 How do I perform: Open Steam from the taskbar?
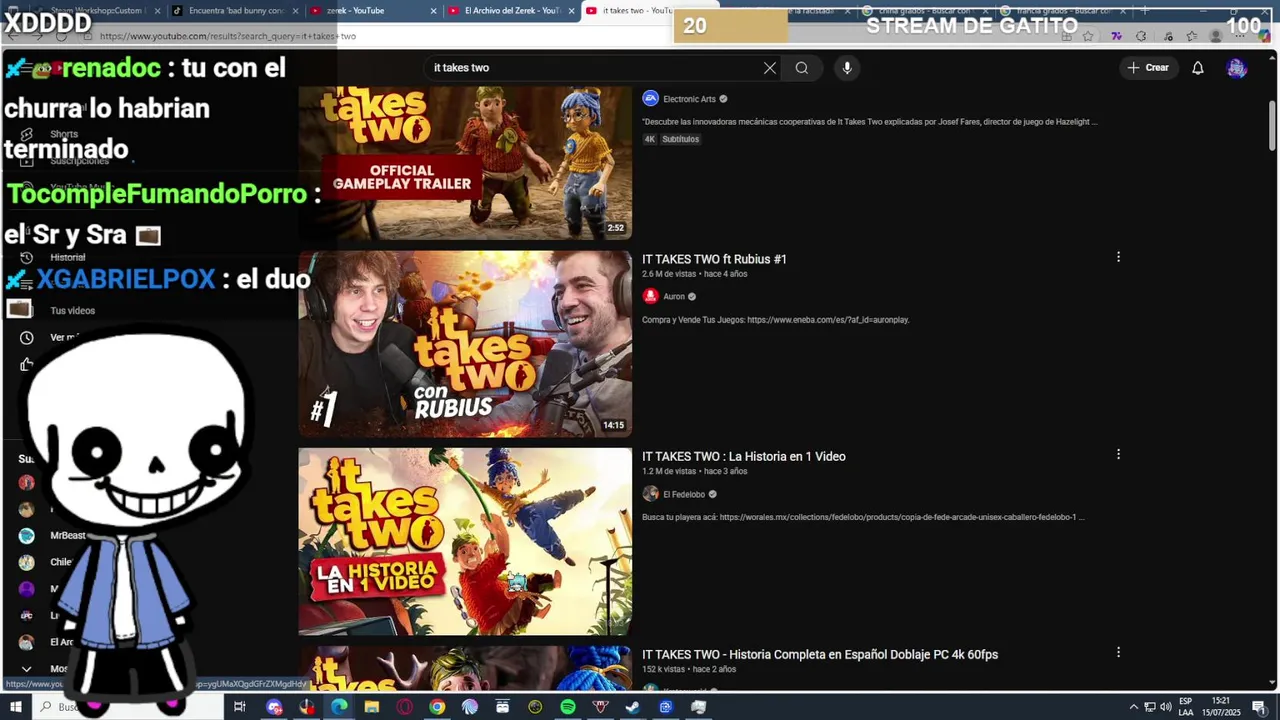tap(633, 707)
